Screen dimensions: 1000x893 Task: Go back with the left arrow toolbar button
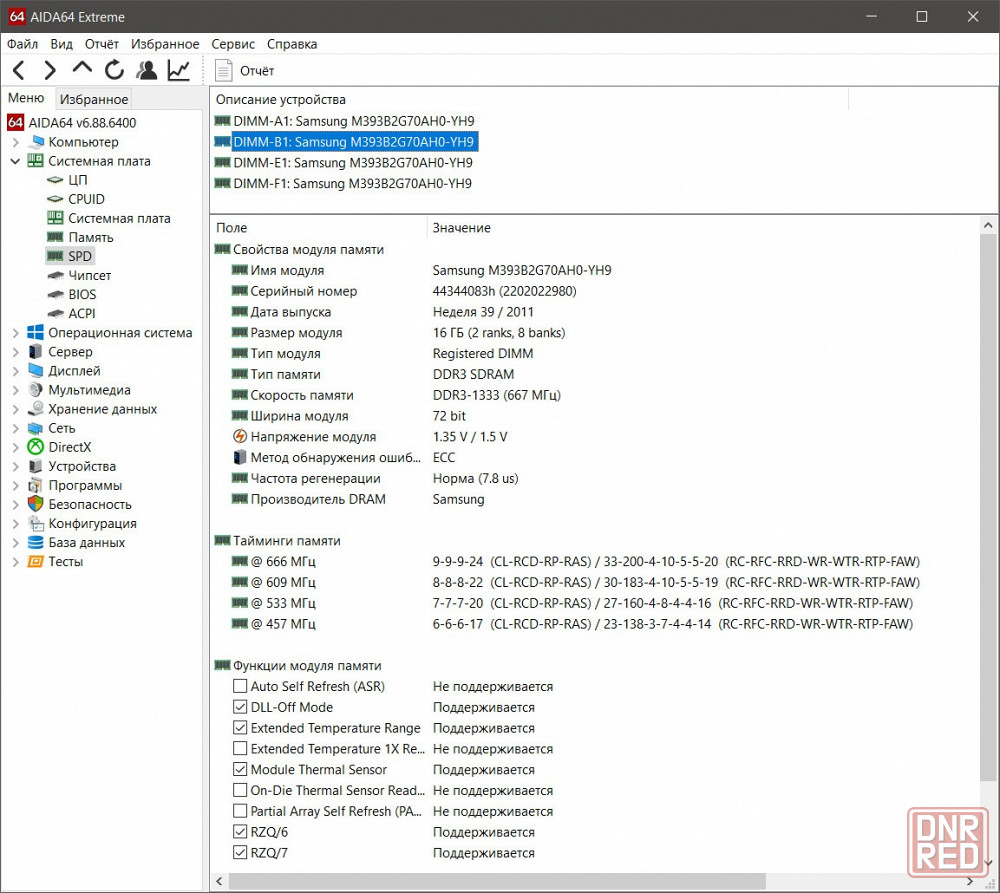coord(19,70)
